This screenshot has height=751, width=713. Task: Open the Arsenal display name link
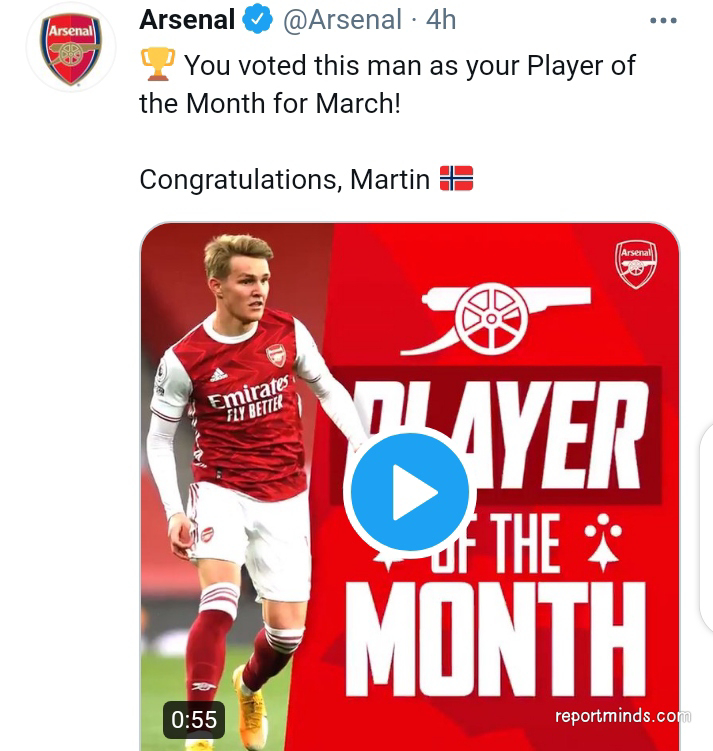[x=187, y=19]
